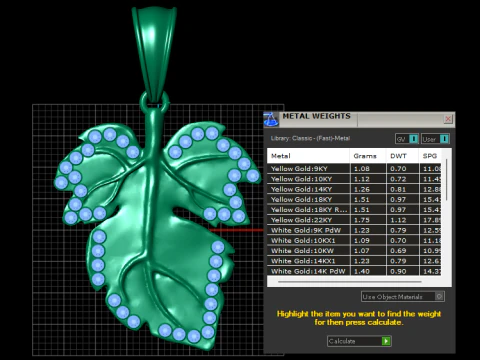Select the White Gold:9K PdW row

click(354, 230)
